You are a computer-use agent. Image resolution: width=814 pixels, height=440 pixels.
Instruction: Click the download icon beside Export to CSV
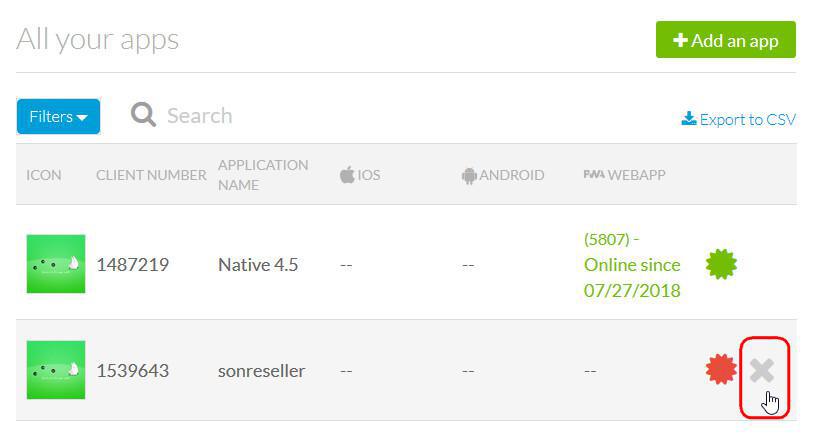pos(688,119)
